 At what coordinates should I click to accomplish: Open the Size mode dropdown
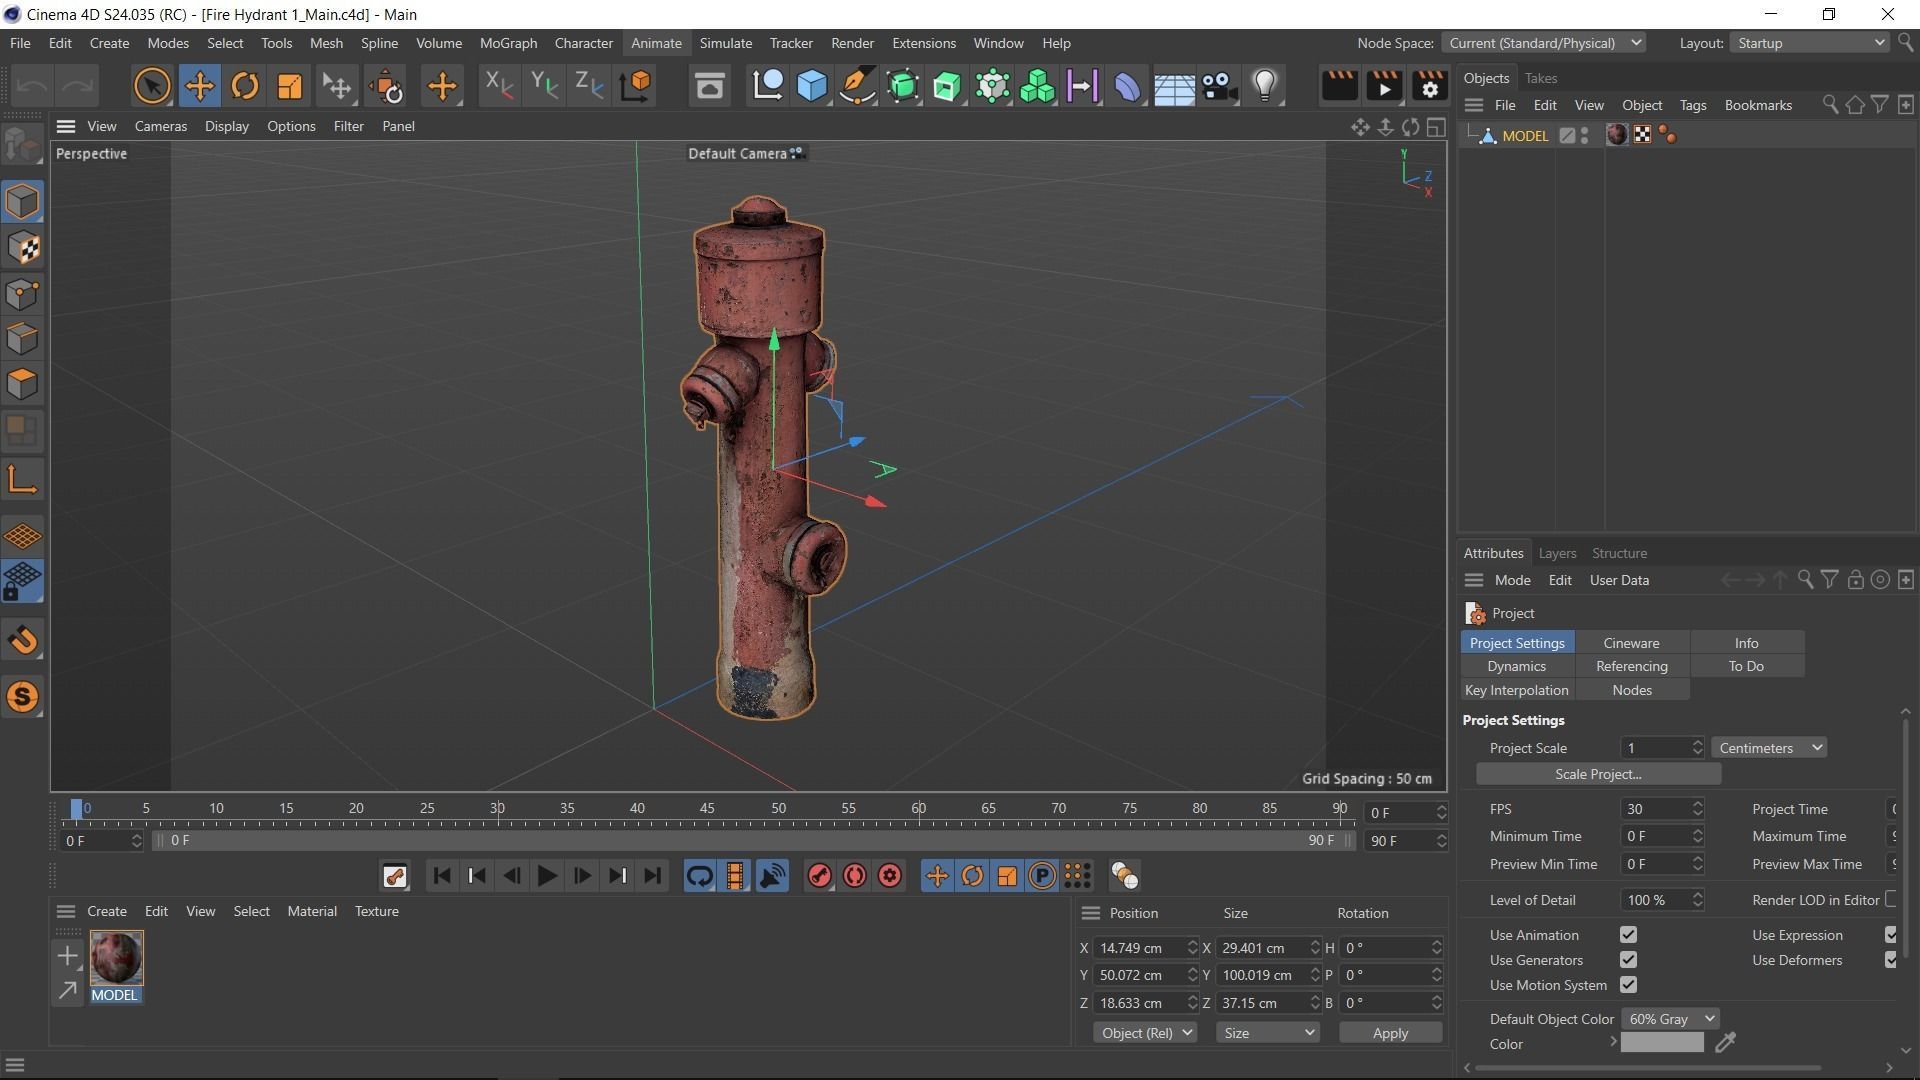(x=1268, y=1033)
